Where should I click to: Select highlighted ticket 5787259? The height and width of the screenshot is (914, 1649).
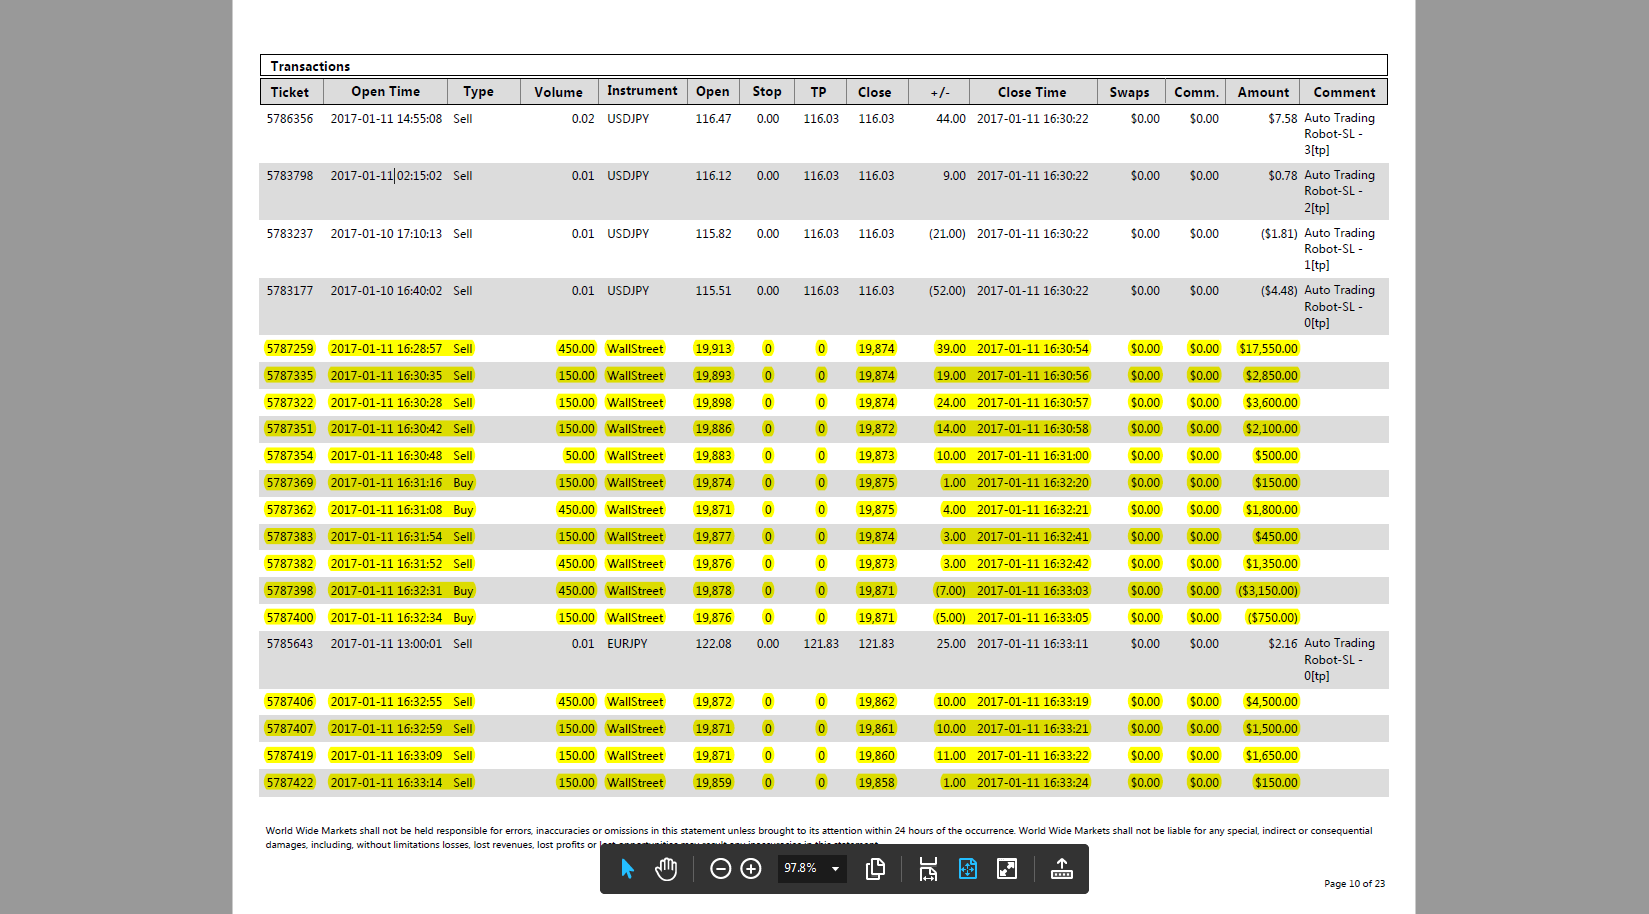coord(290,349)
